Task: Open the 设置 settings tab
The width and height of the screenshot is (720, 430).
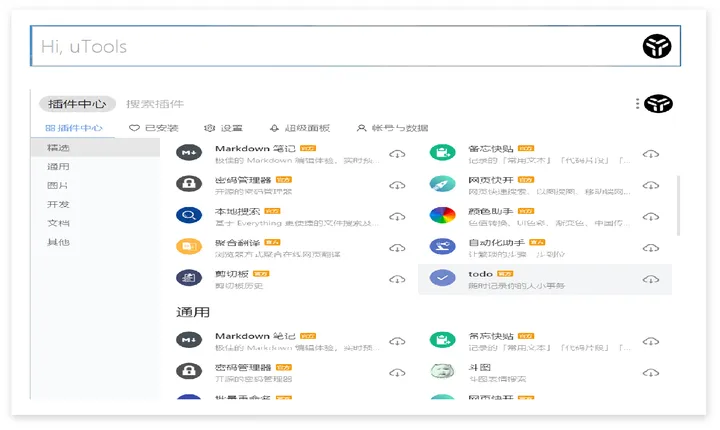Action: pos(223,128)
